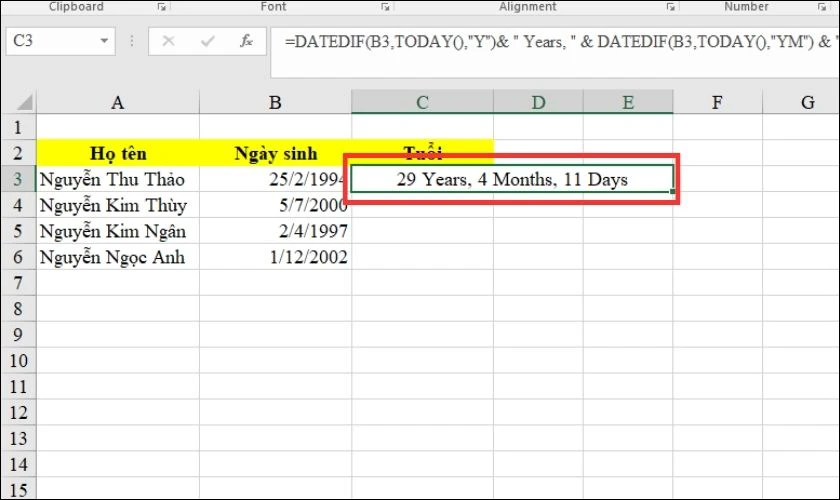The image size is (840, 500).
Task: Select column C header
Action: tap(422, 102)
